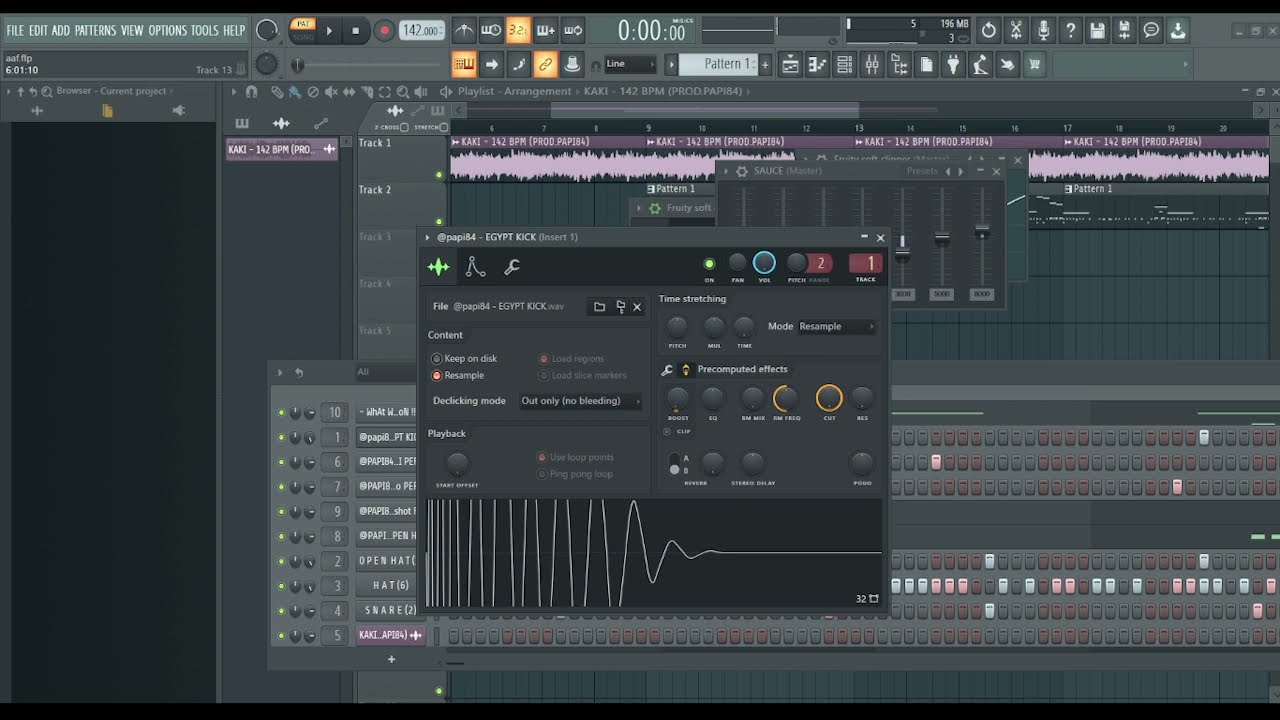
Task: Click the CUT knob under Precomputed effects
Action: (829, 398)
